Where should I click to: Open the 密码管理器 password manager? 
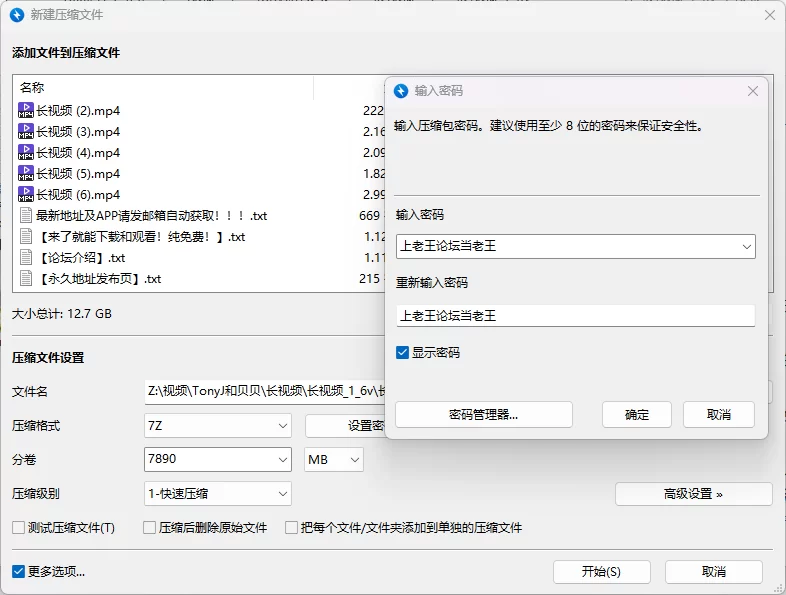click(484, 415)
